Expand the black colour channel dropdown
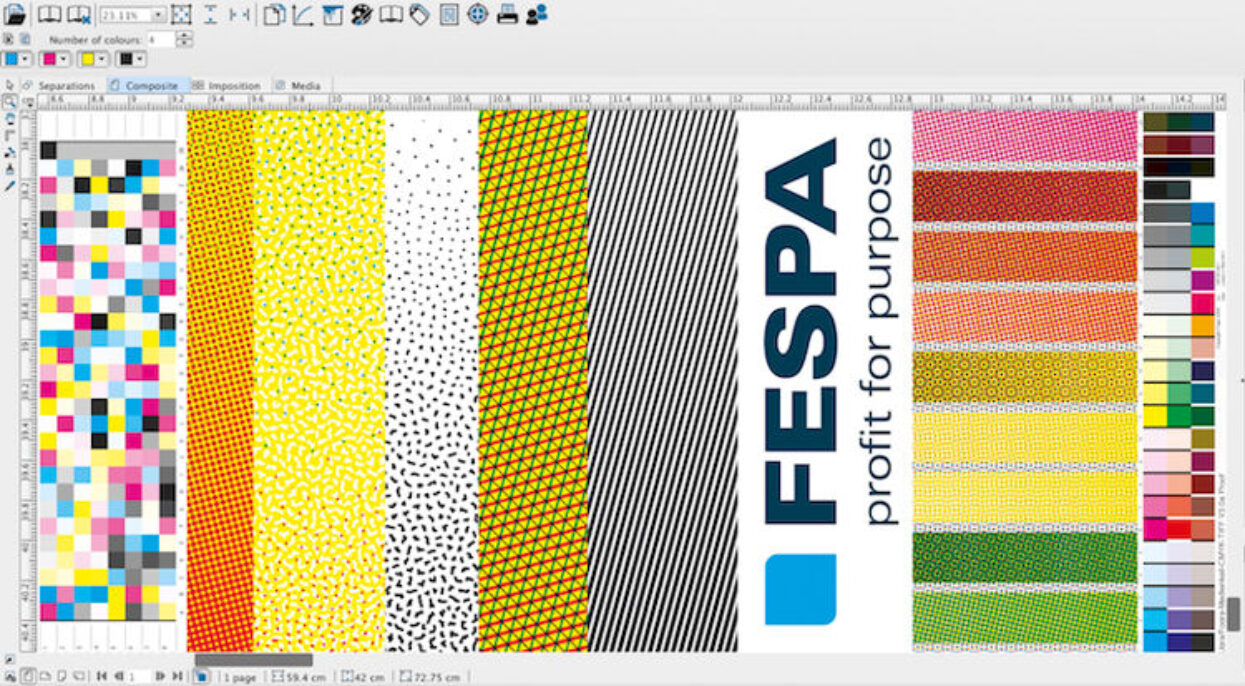Screen dimensions: 1245x686 [x=139, y=59]
